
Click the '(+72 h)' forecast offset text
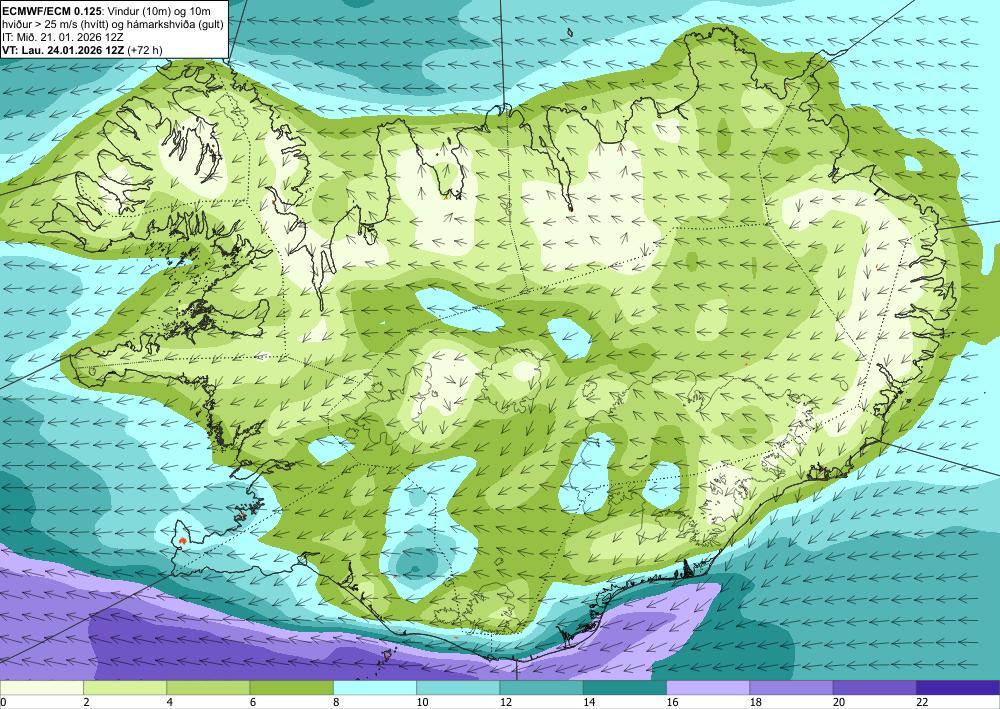coord(145,49)
